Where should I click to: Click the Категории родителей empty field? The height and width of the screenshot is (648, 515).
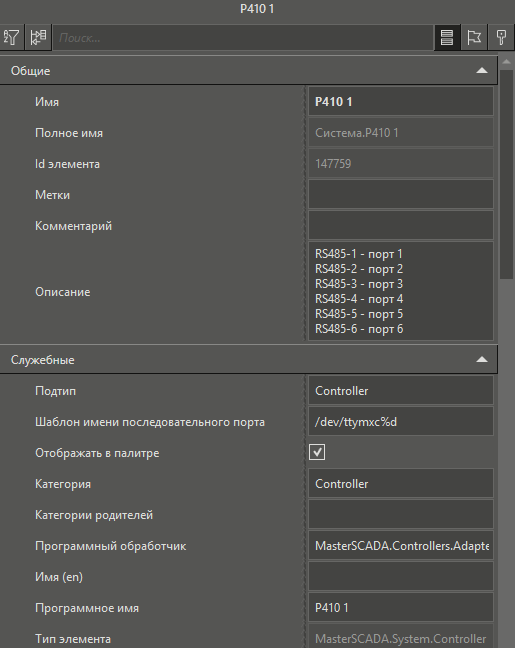pyautogui.click(x=401, y=515)
